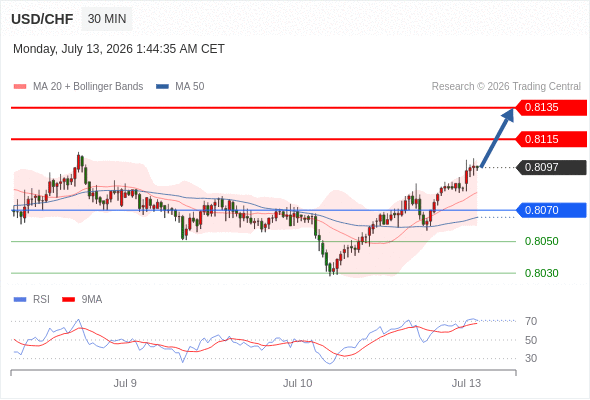Click the 0.8070 pivot price tag
590x400 pixels.
point(551,210)
